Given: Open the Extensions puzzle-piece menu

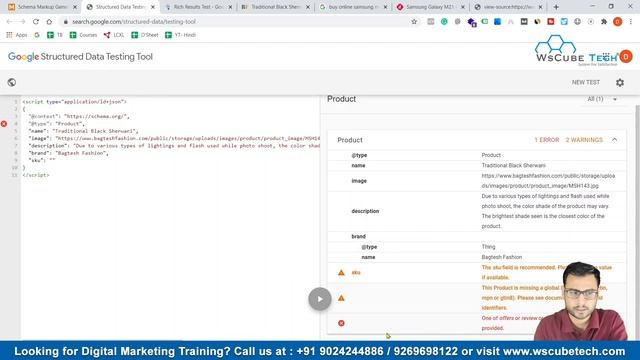Looking at the screenshot, I should 604,22.
